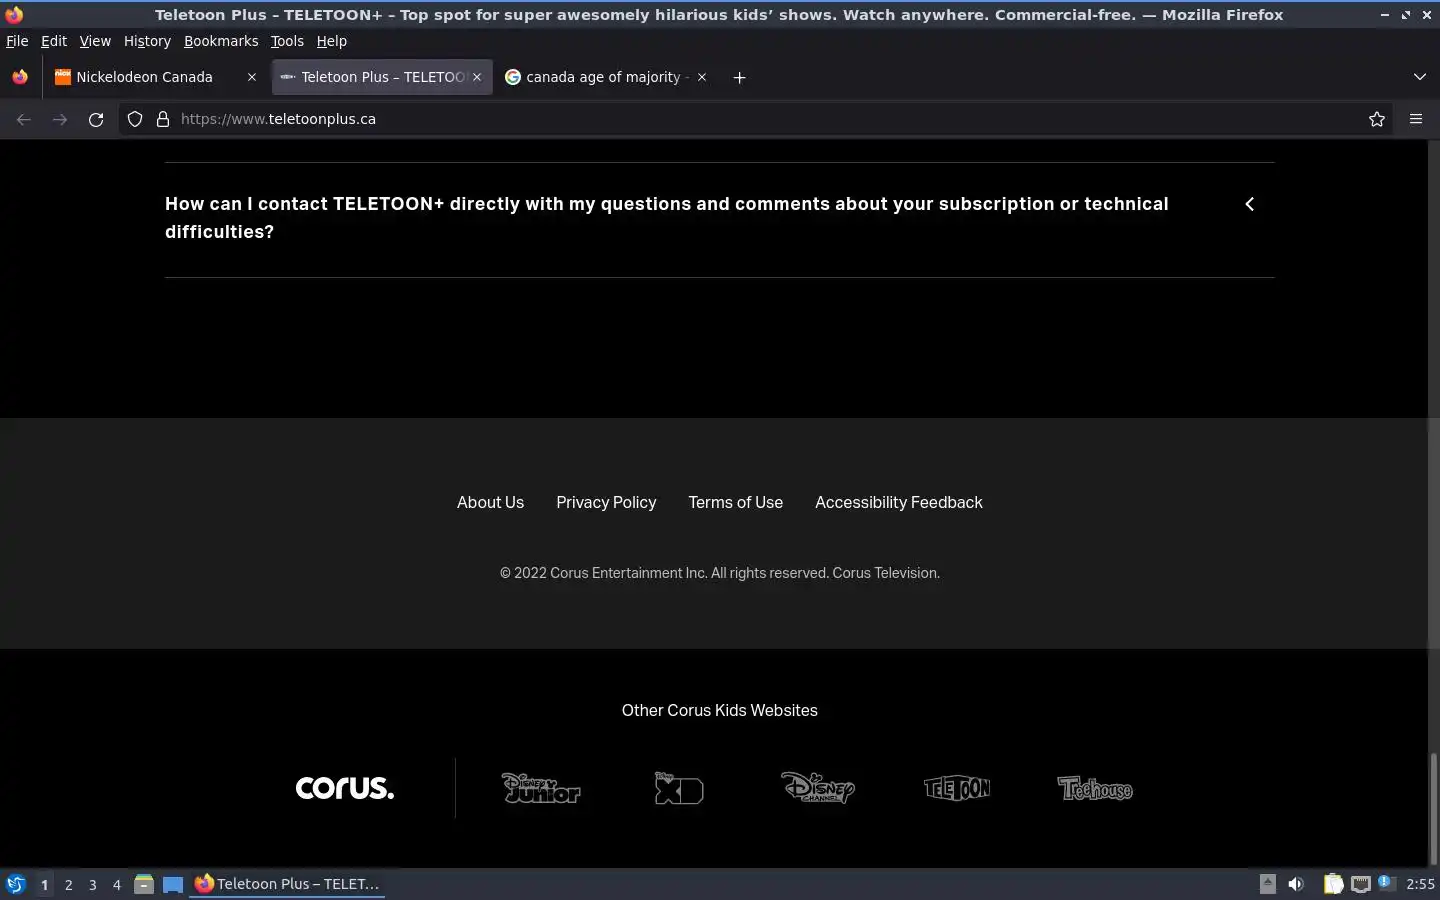Open the Privacy Policy link
Image resolution: width=1440 pixels, height=900 pixels.
coord(606,502)
